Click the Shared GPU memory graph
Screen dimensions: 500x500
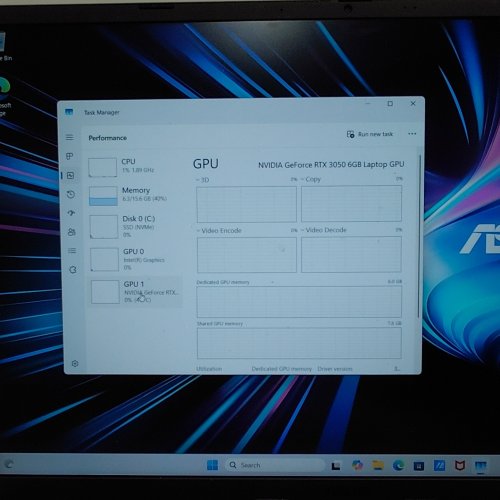tap(299, 343)
